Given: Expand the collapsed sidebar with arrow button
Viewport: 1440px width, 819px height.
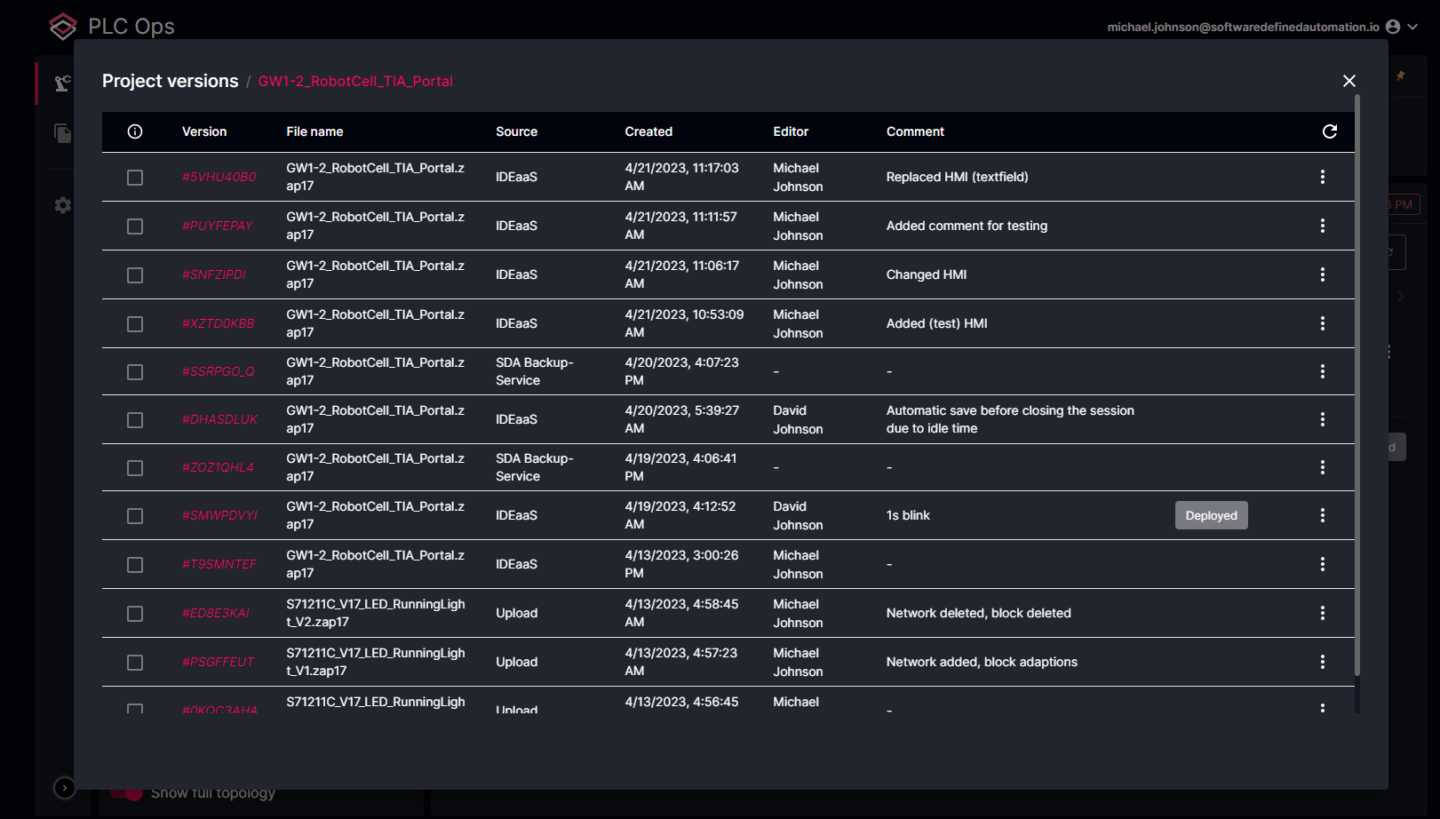Looking at the screenshot, I should (65, 788).
